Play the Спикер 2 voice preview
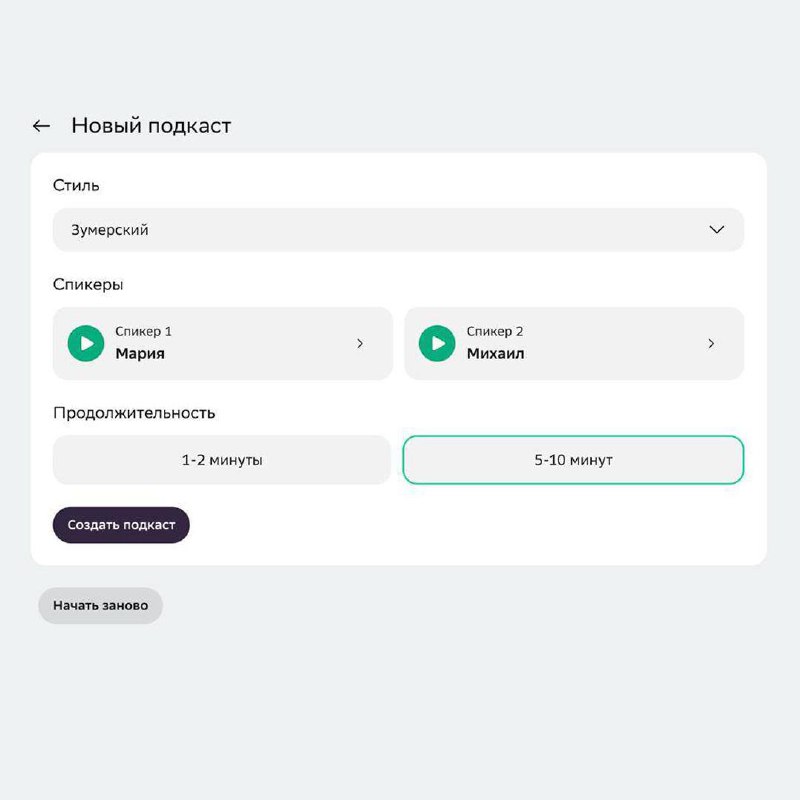 tap(437, 343)
